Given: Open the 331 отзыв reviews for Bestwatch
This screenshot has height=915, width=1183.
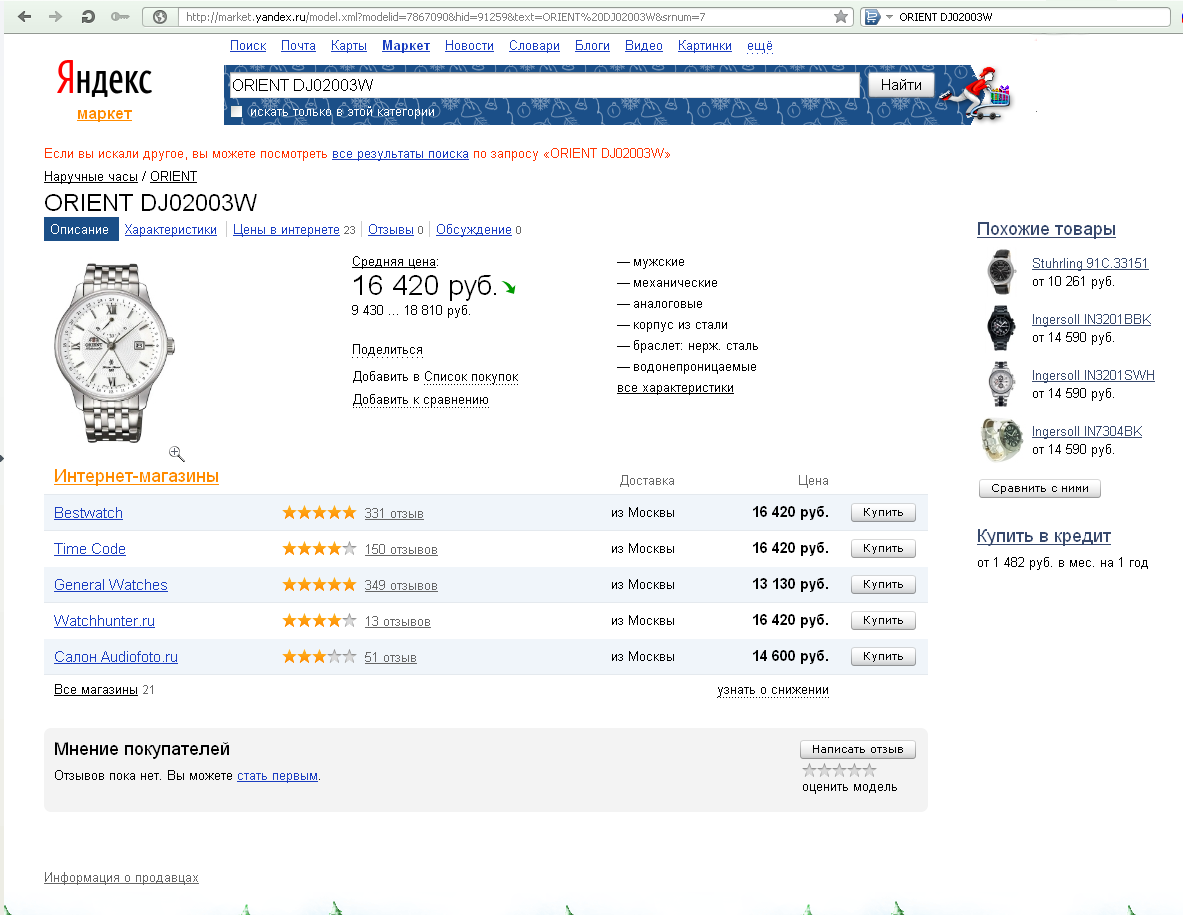Looking at the screenshot, I should pos(394,514).
